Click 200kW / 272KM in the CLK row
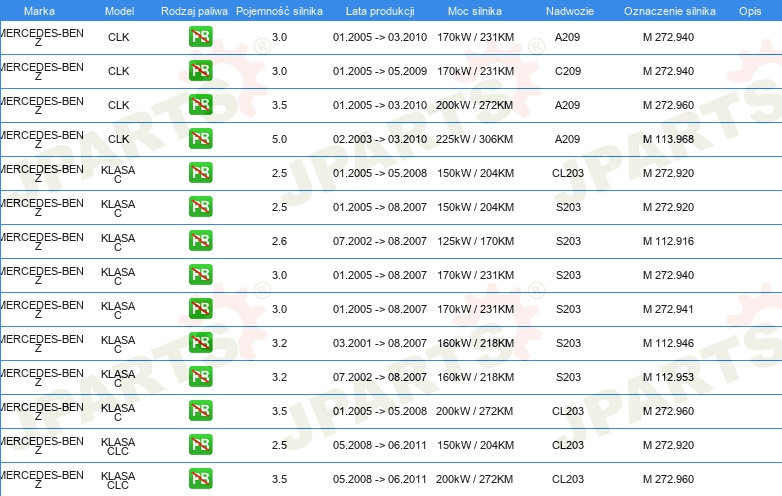The height and width of the screenshot is (496, 782). coord(474,105)
